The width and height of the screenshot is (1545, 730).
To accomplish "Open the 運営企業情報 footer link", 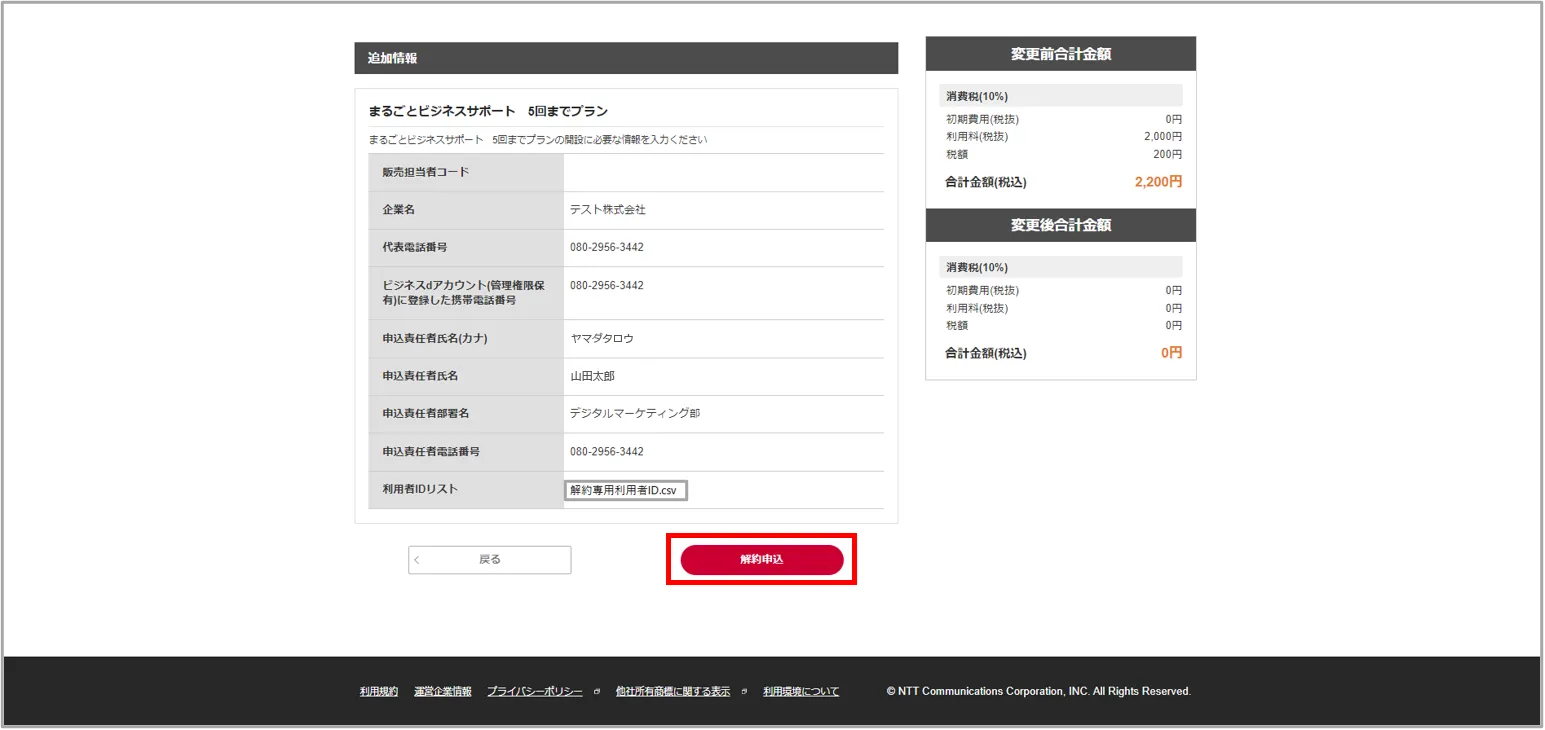I will coord(442,692).
